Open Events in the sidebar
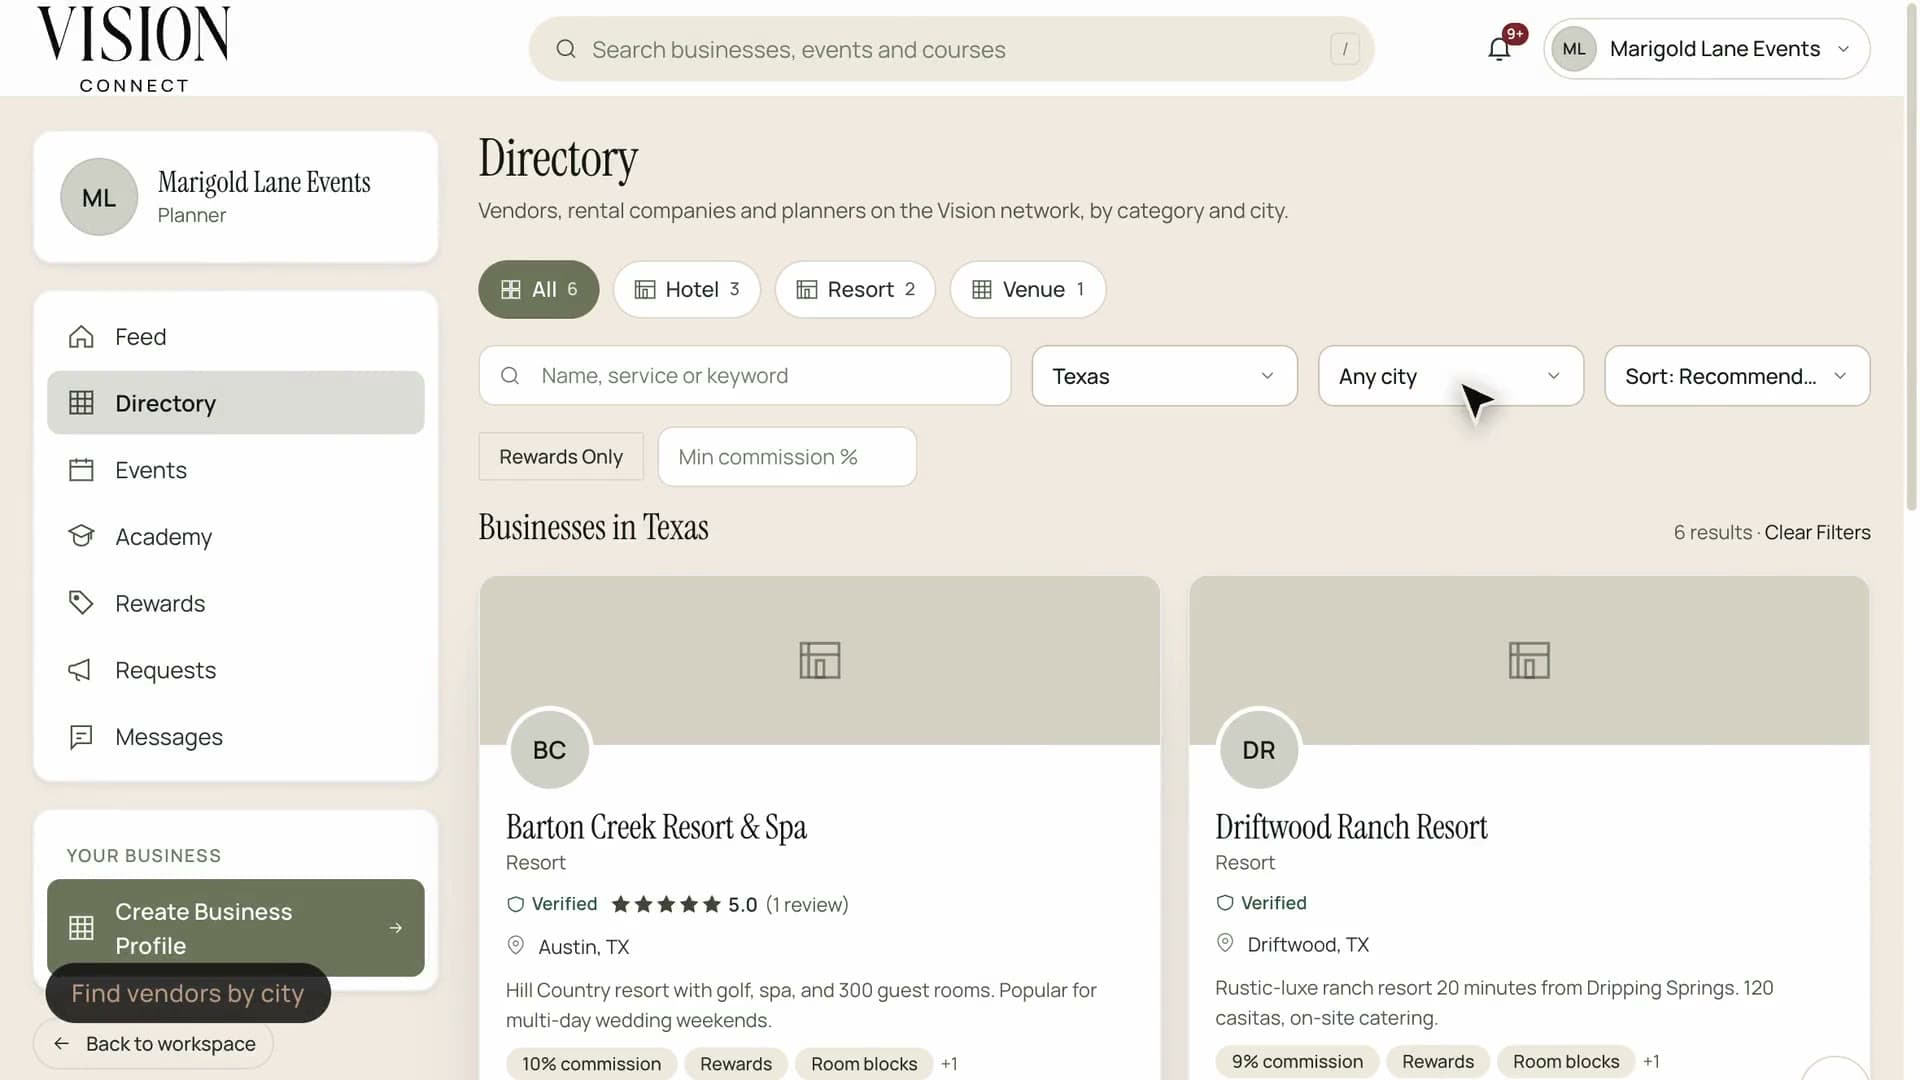The height and width of the screenshot is (1080, 1920). point(236,470)
